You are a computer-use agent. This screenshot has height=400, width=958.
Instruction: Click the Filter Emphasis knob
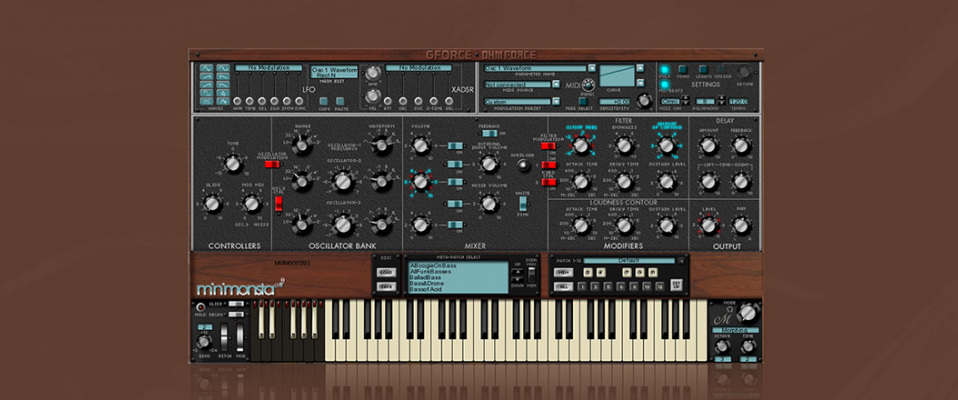tap(624, 145)
